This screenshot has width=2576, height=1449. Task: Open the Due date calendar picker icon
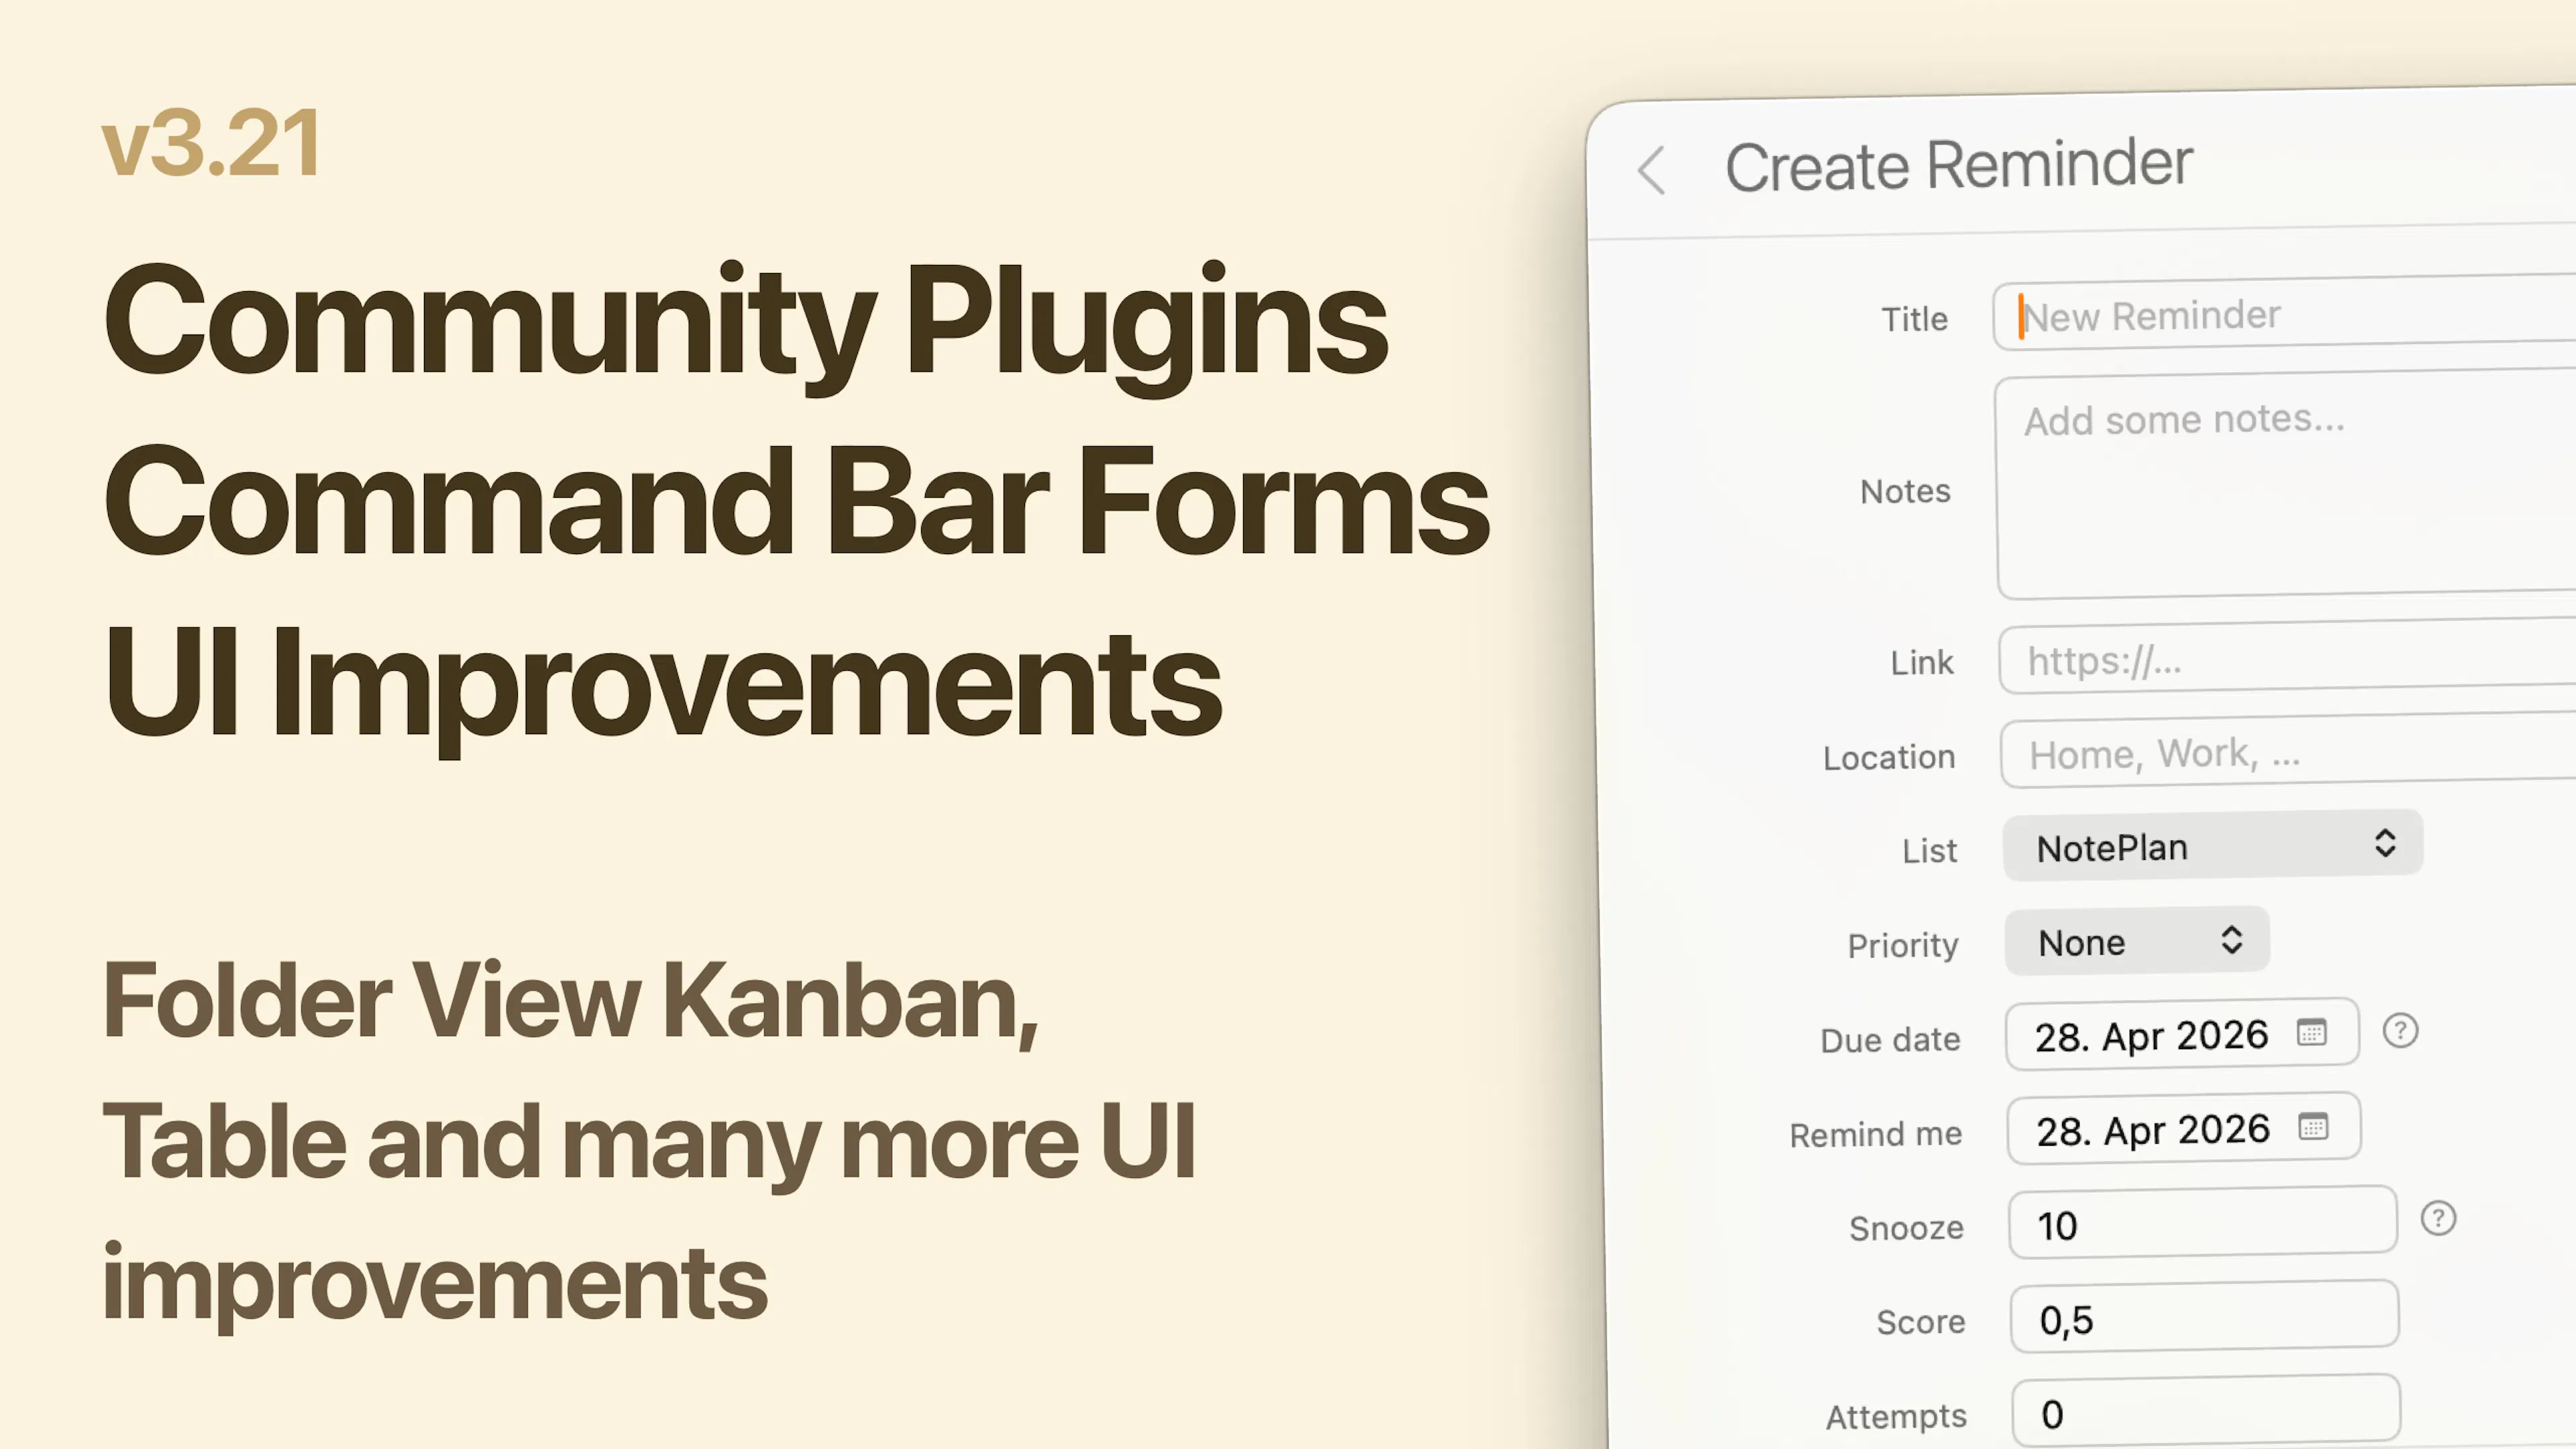(x=2311, y=1032)
